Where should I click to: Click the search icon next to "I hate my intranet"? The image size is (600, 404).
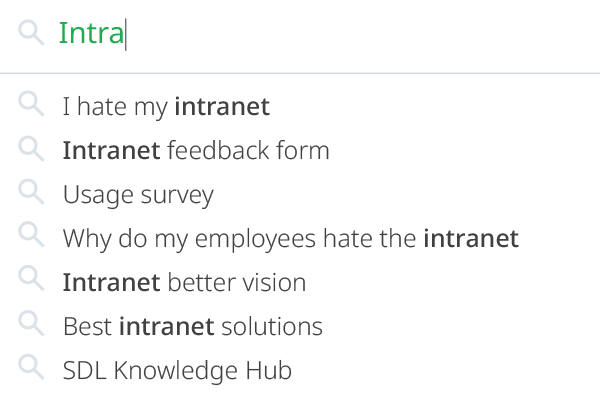point(31,104)
